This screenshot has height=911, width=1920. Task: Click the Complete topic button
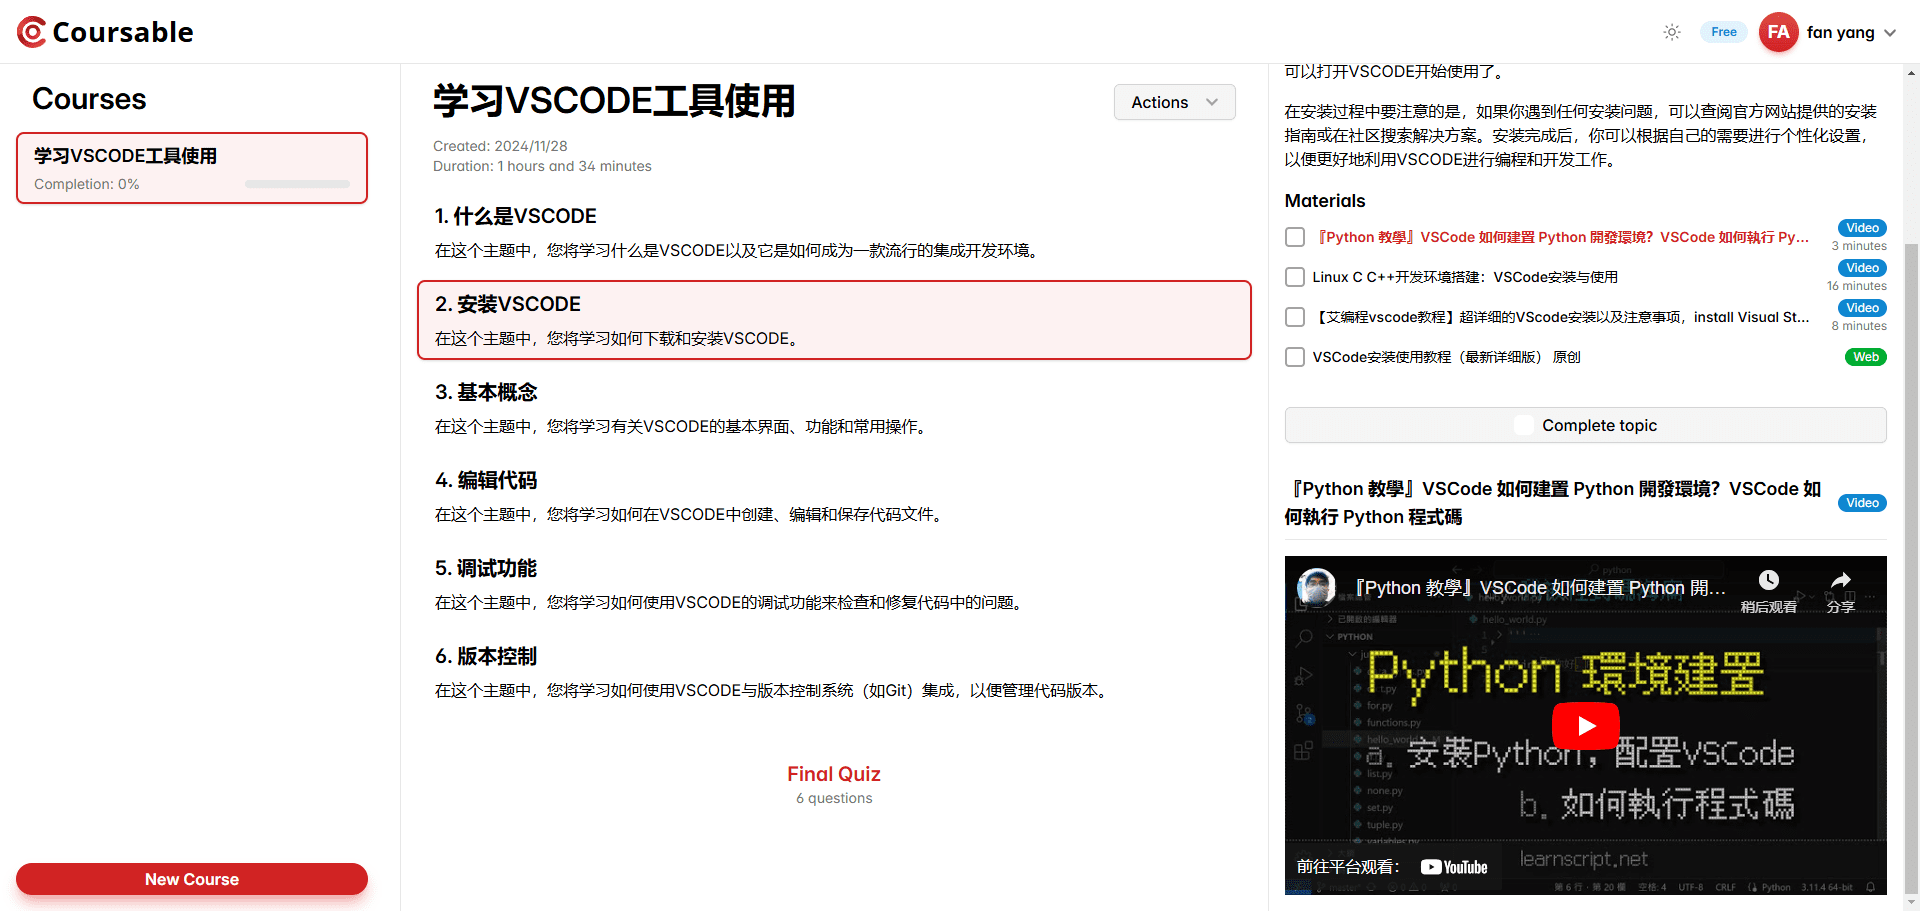click(x=1585, y=425)
